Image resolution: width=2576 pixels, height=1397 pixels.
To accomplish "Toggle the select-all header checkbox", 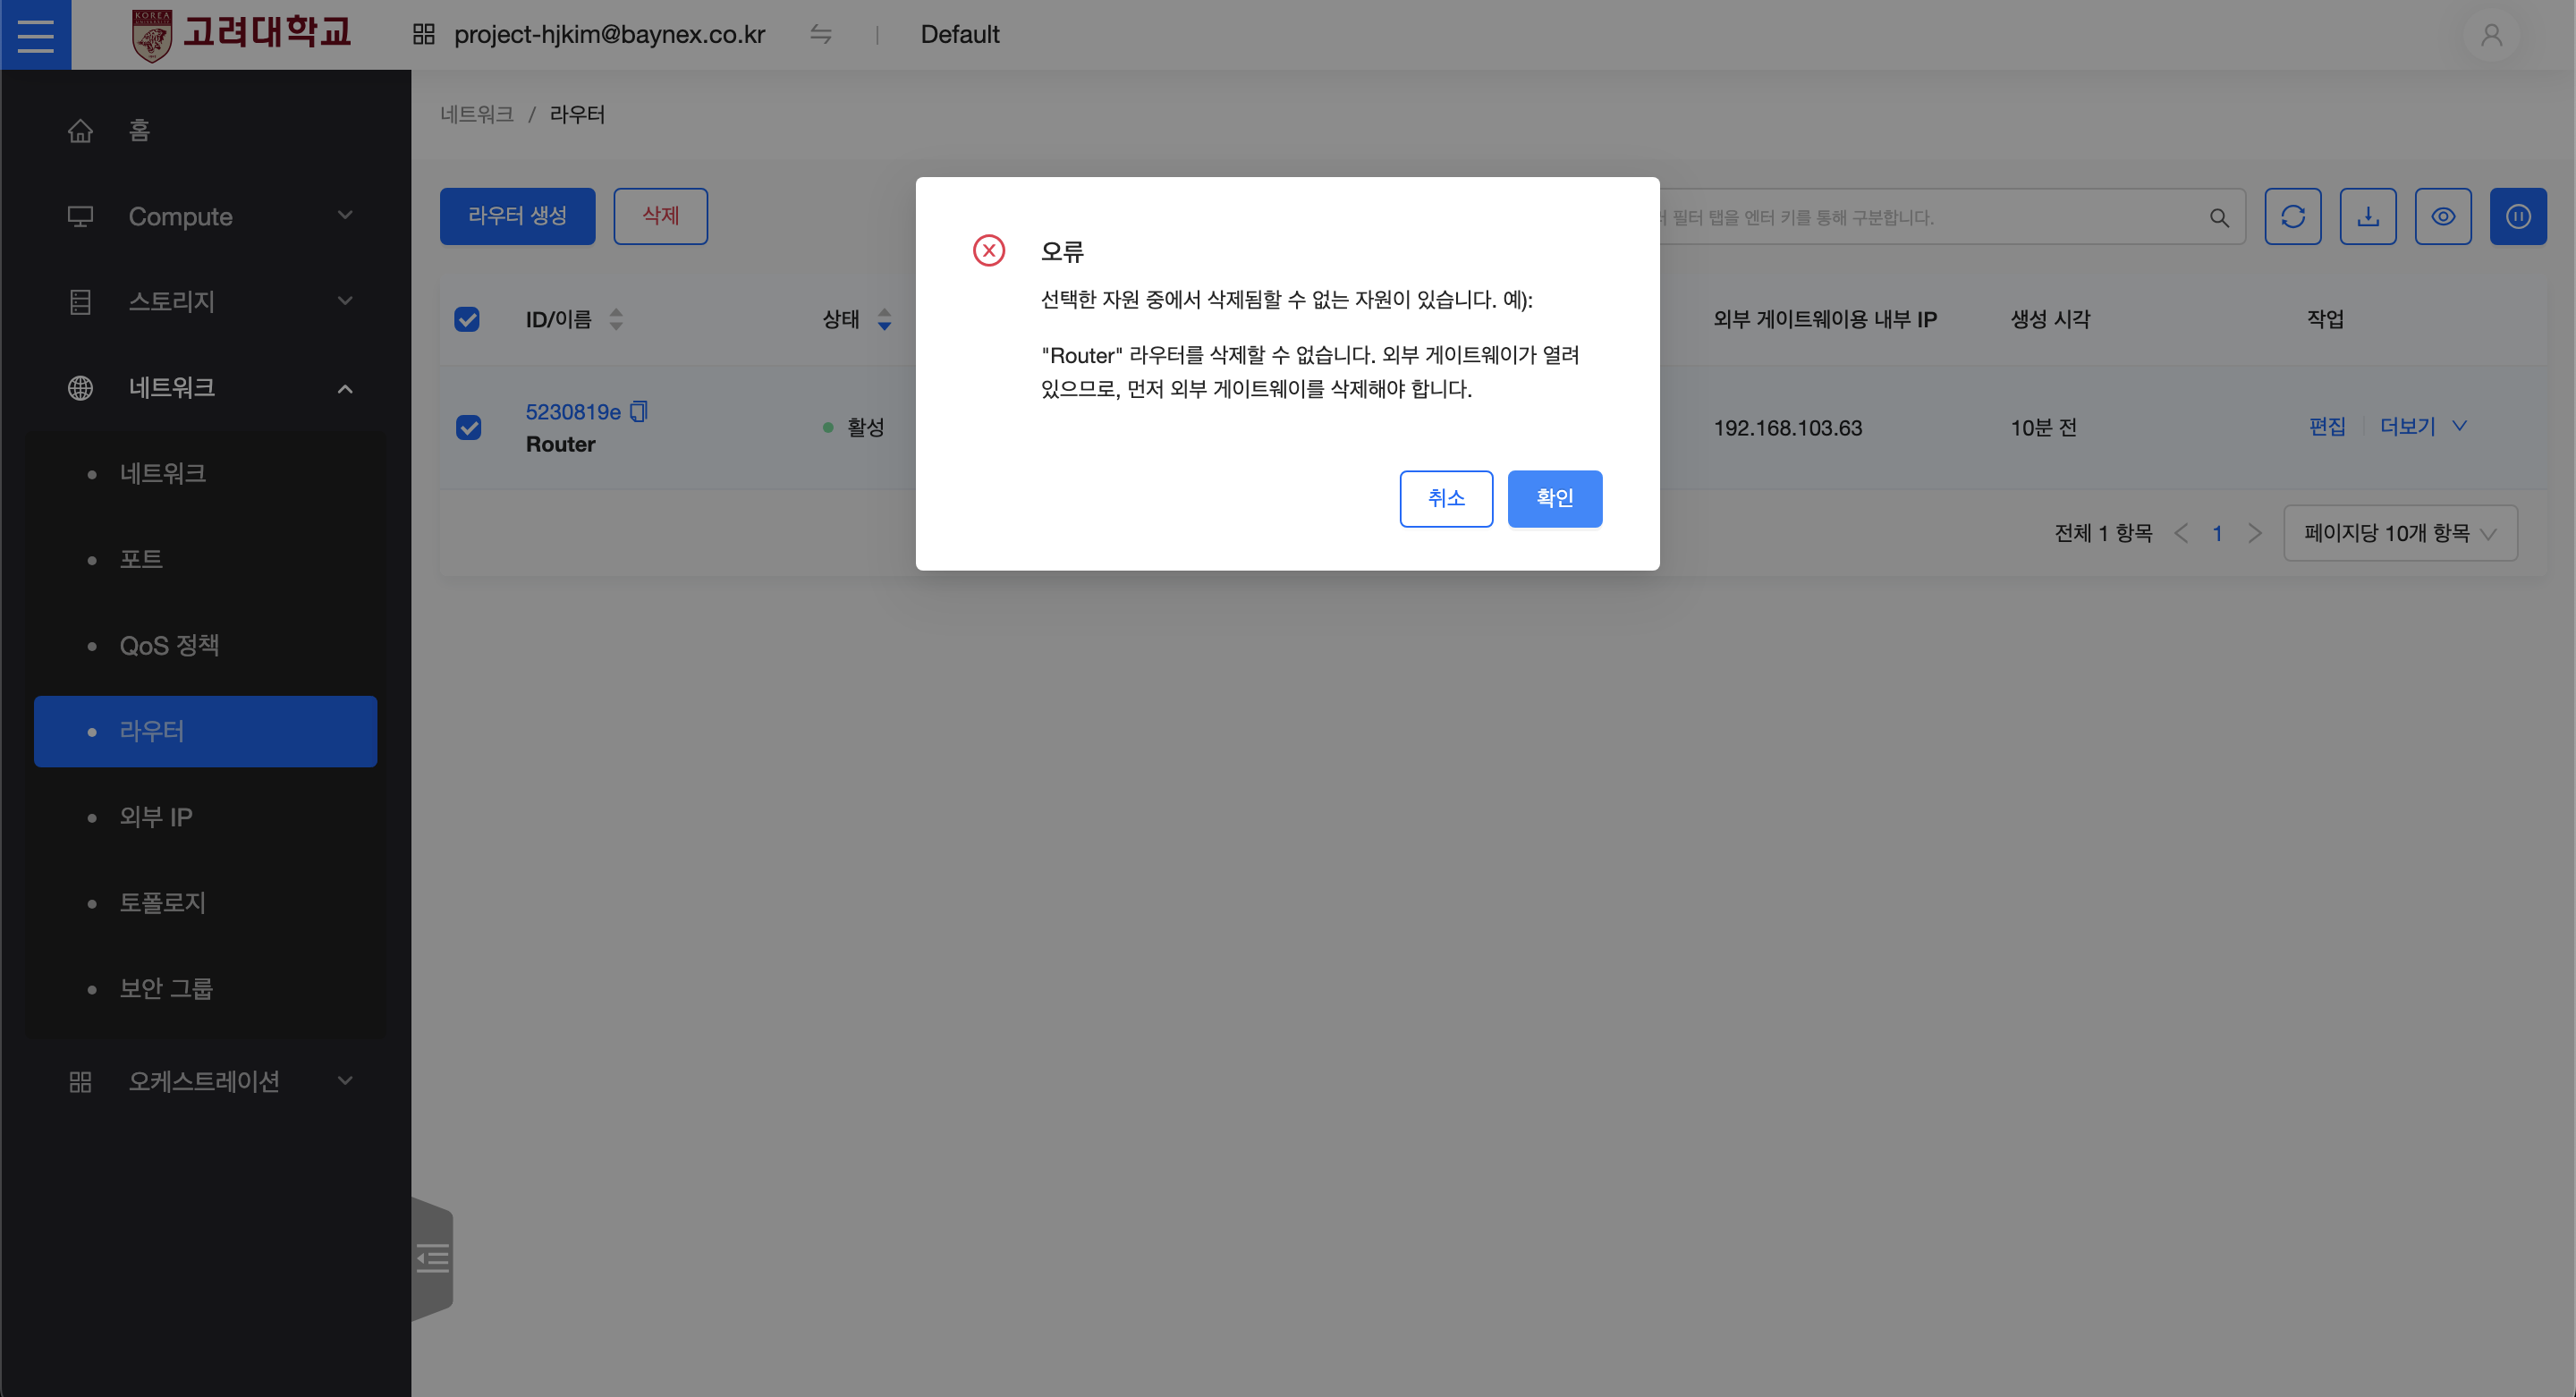I will (467, 319).
